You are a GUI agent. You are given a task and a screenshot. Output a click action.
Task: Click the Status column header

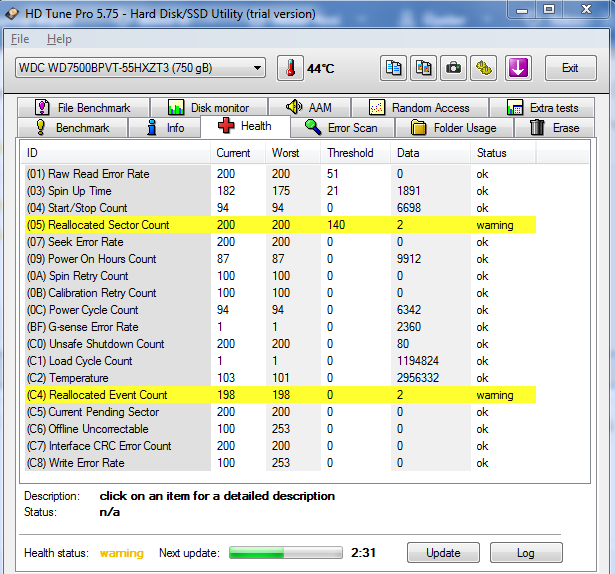503,153
